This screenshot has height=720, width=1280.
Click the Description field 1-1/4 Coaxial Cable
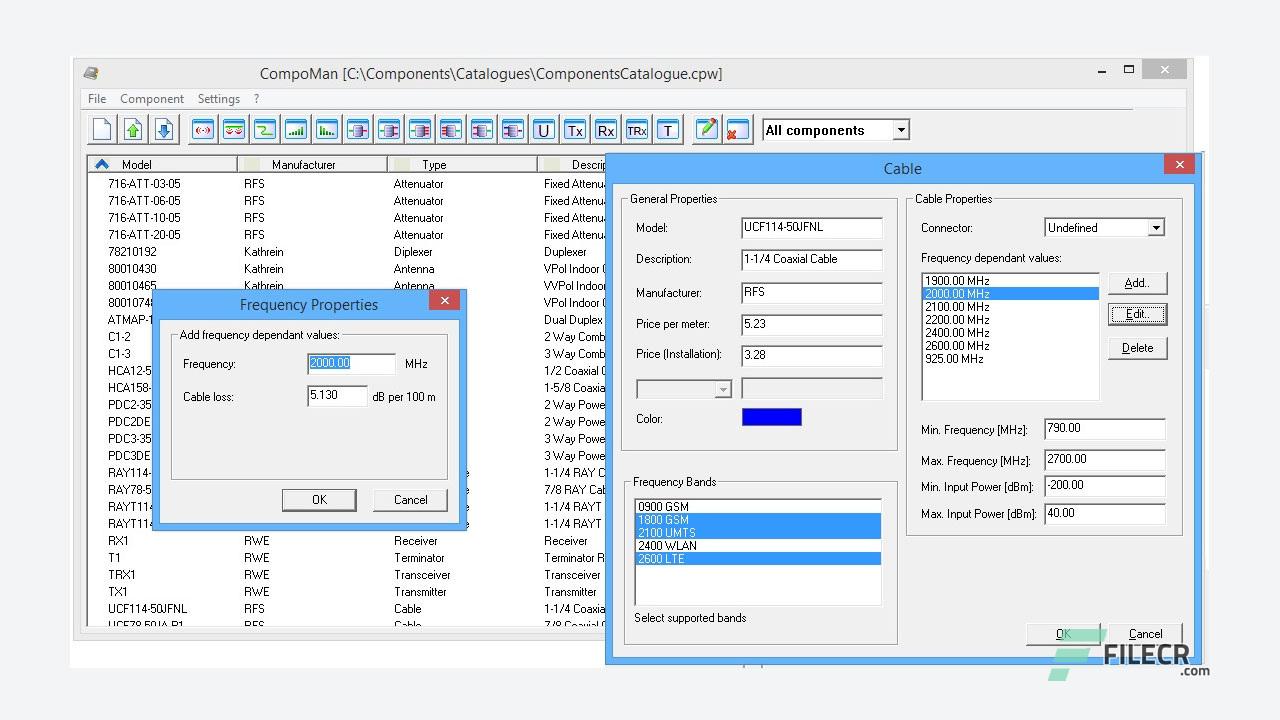[x=812, y=259]
